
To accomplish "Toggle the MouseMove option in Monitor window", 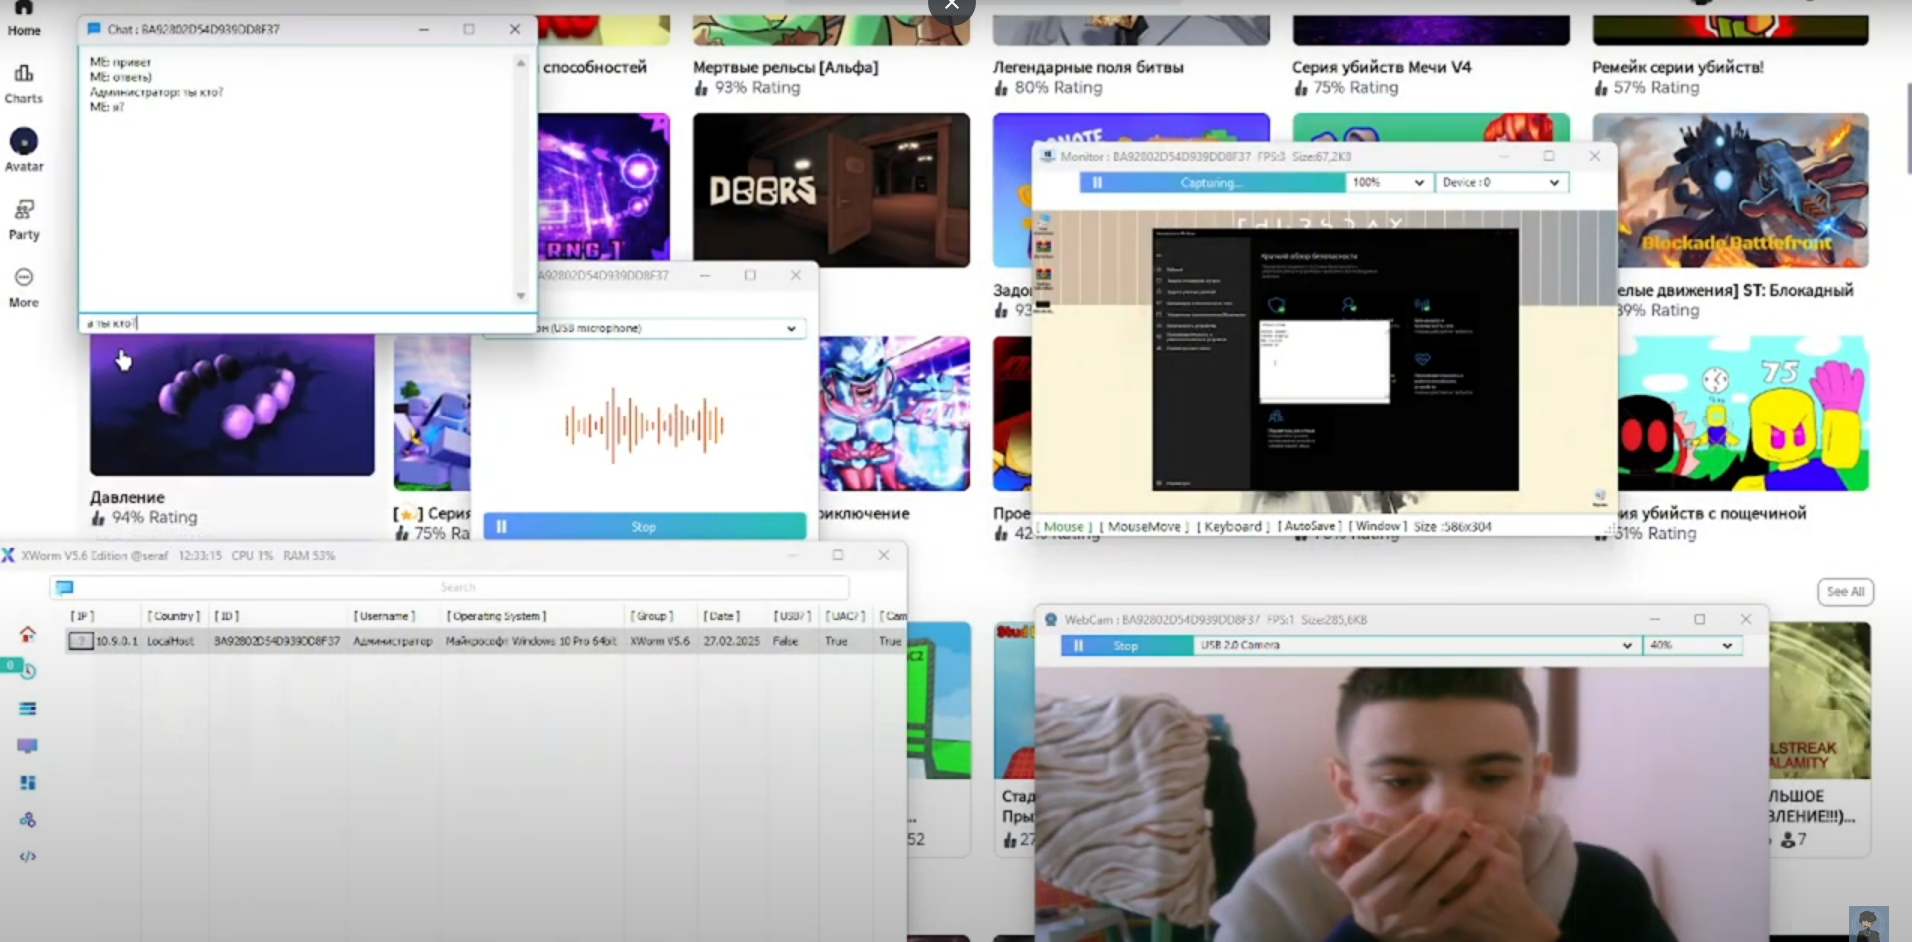I will [1144, 526].
